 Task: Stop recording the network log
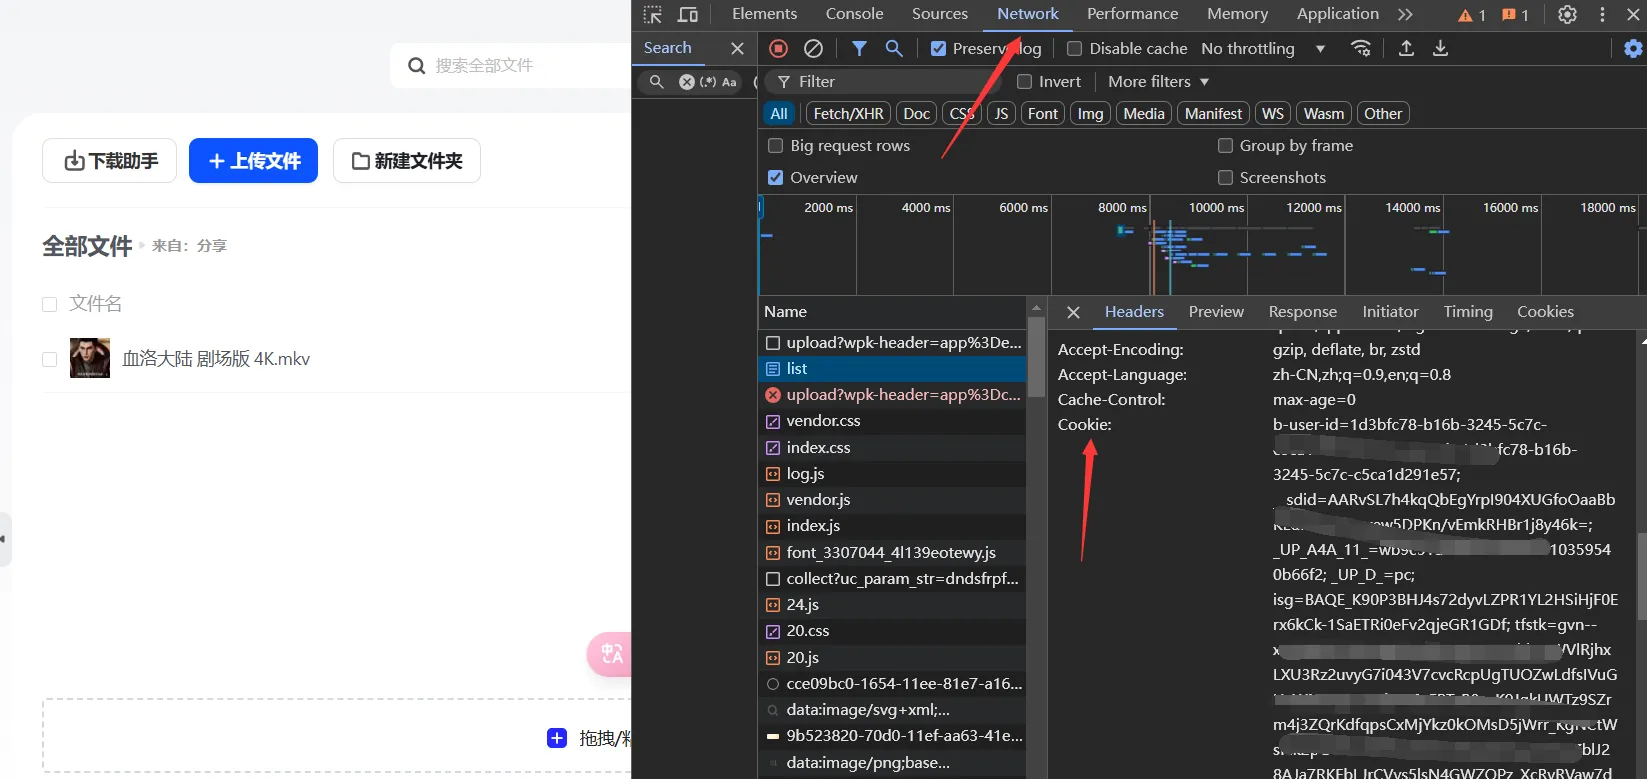[779, 48]
